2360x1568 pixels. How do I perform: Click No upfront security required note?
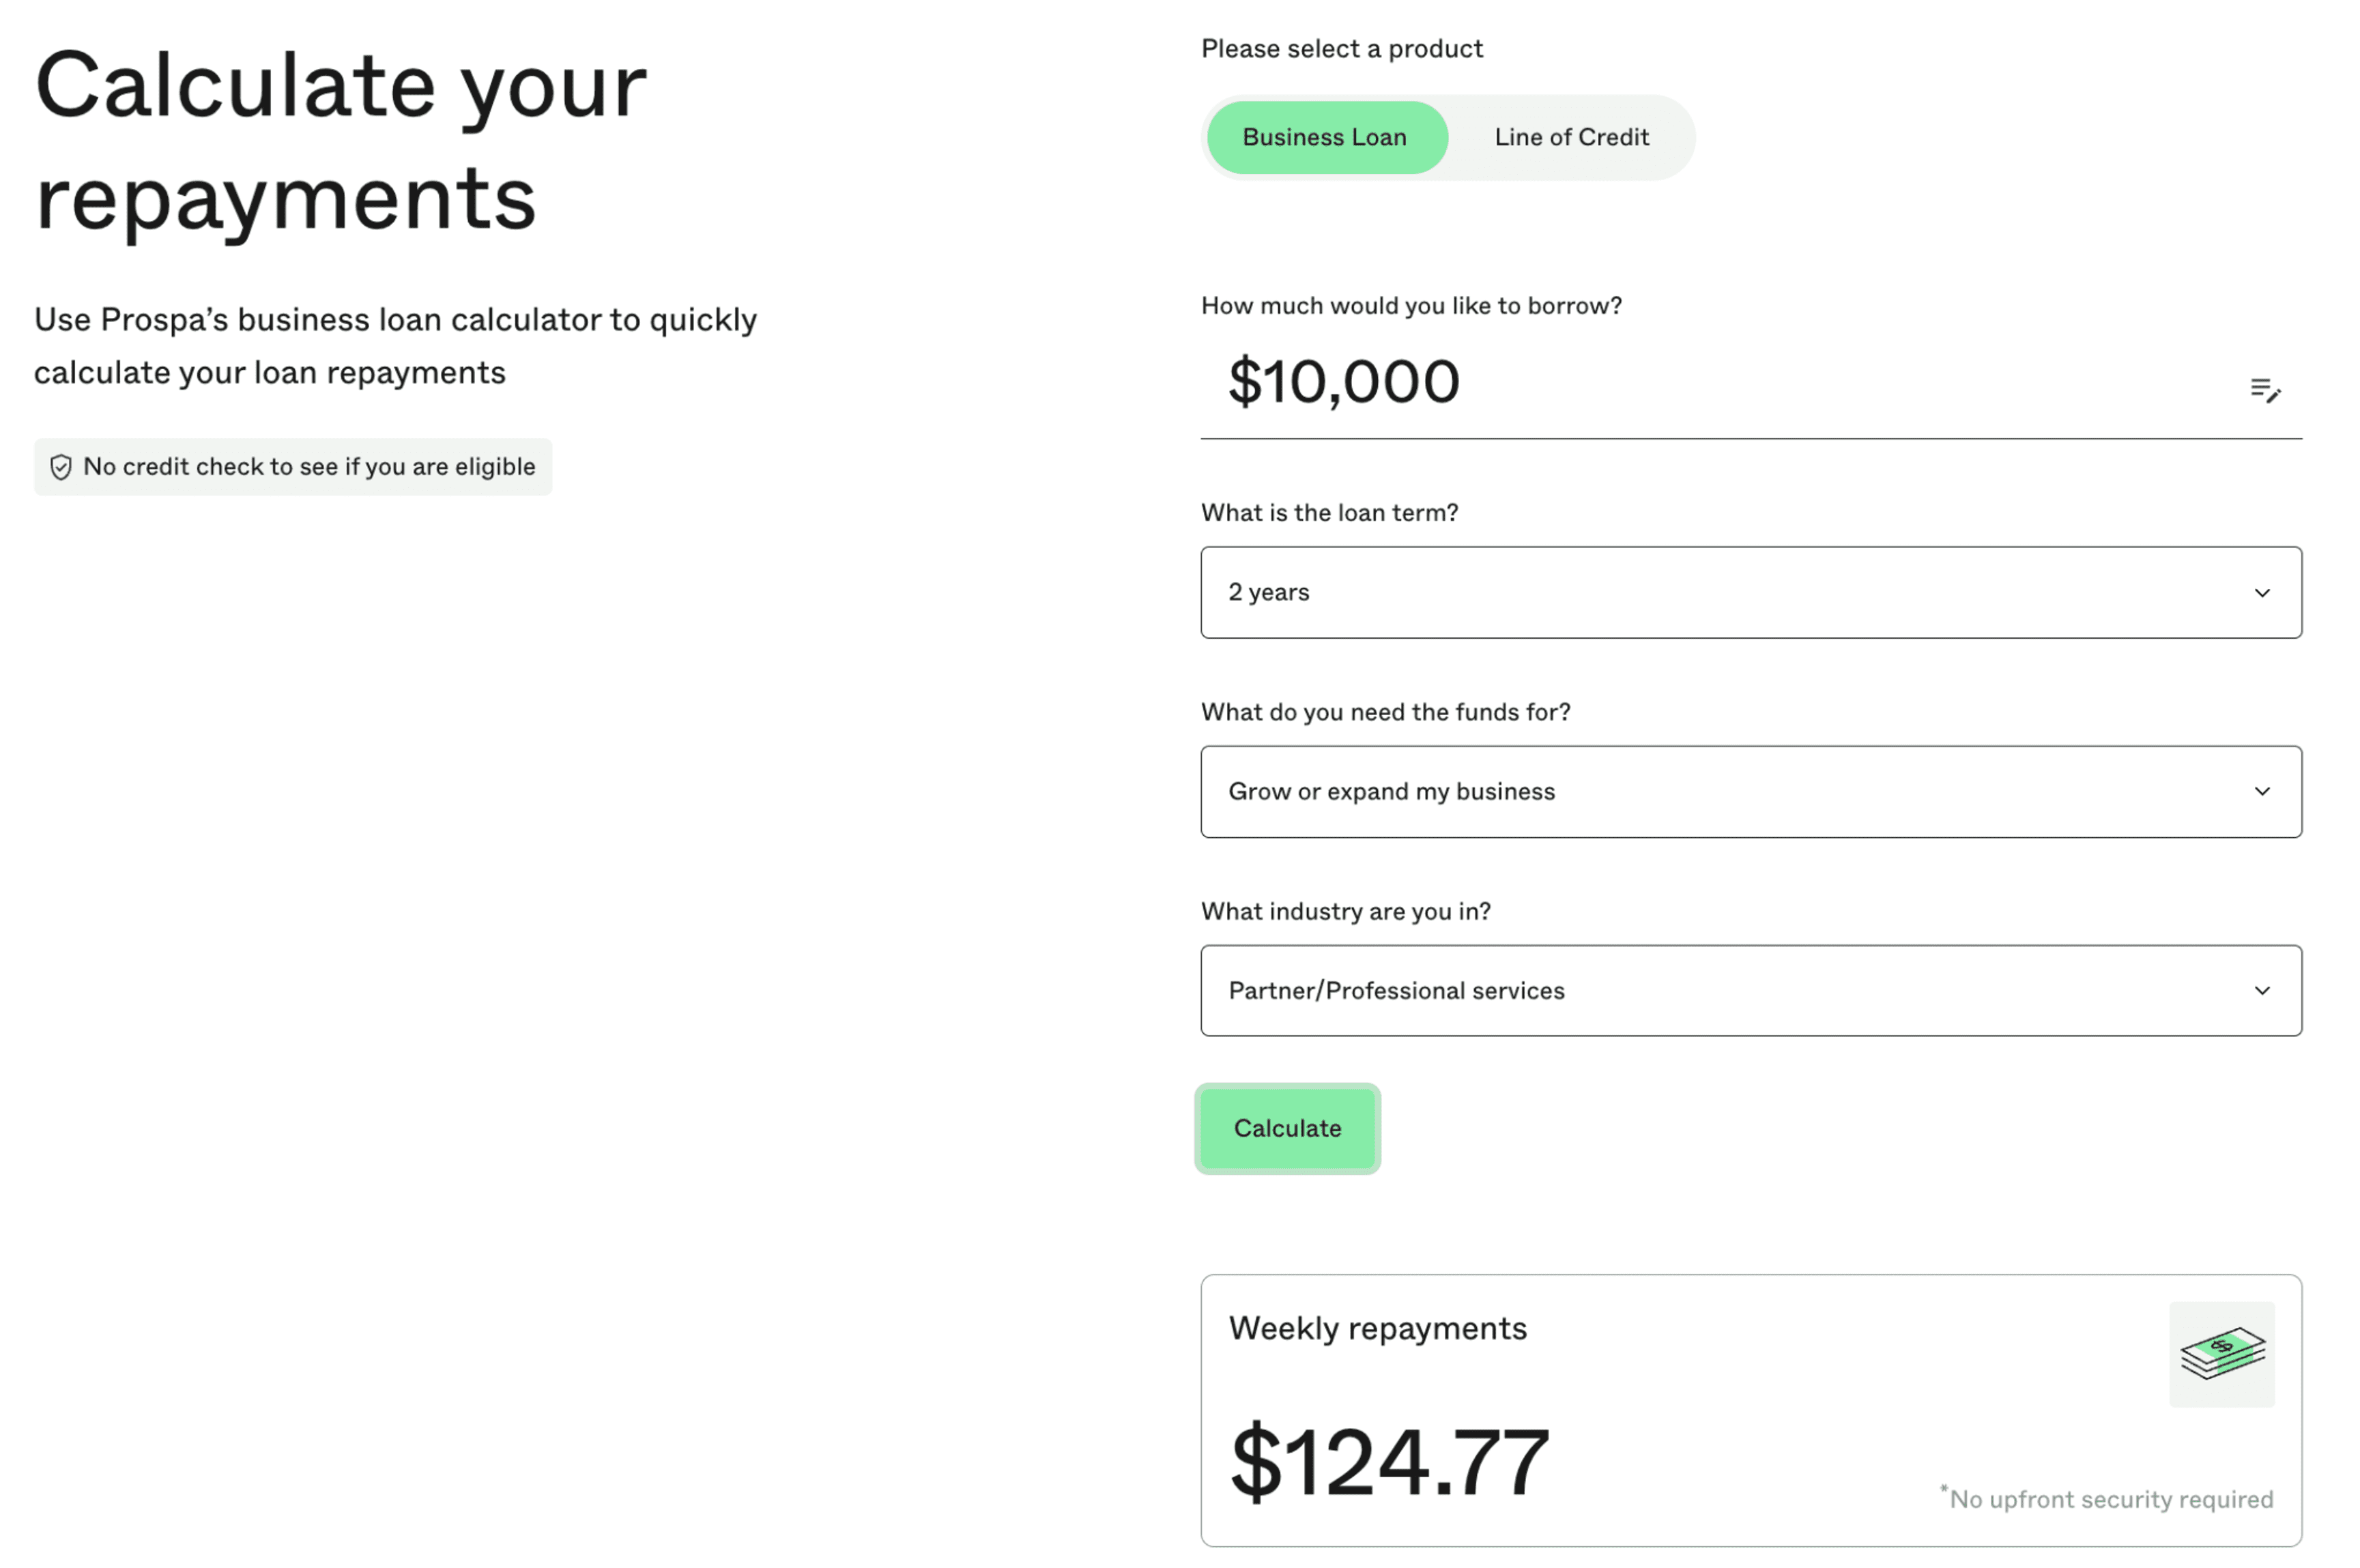[2107, 1498]
